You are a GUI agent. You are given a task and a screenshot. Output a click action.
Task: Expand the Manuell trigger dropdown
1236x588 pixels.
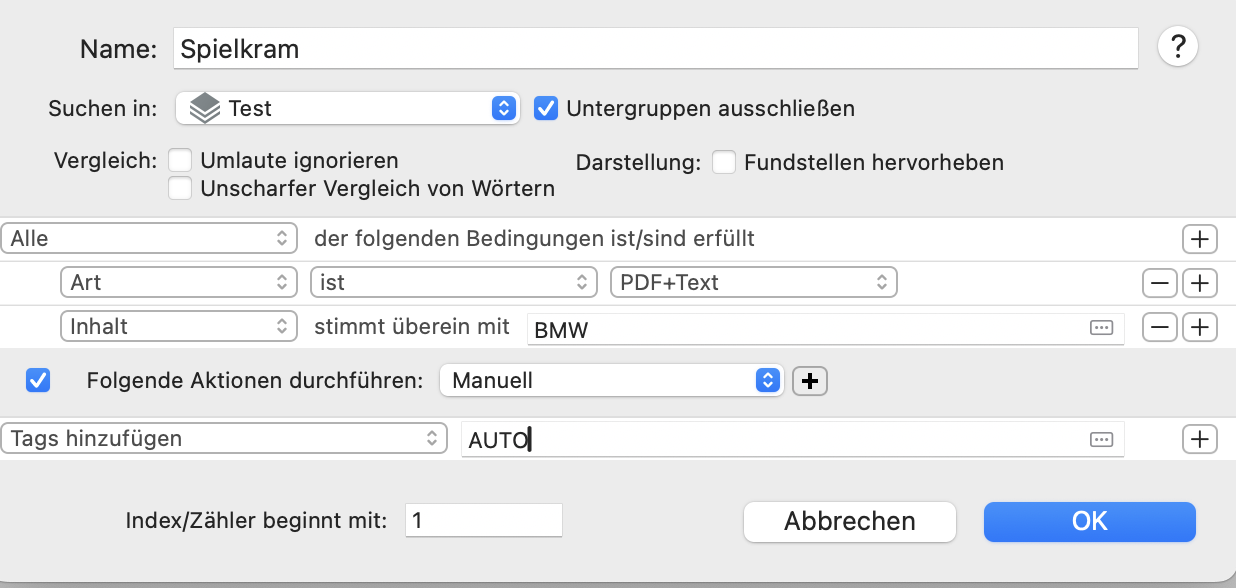(x=611, y=380)
